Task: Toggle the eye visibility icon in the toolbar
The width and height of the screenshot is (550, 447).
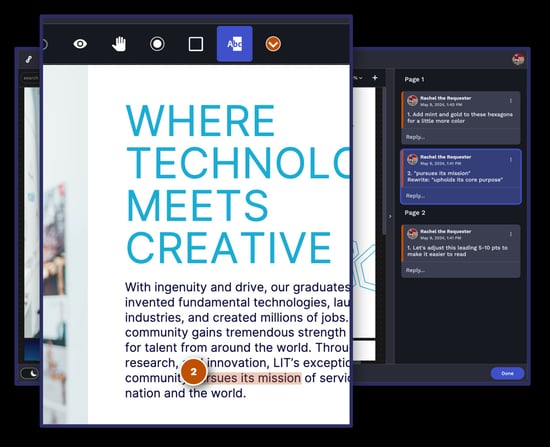Action: (x=80, y=44)
